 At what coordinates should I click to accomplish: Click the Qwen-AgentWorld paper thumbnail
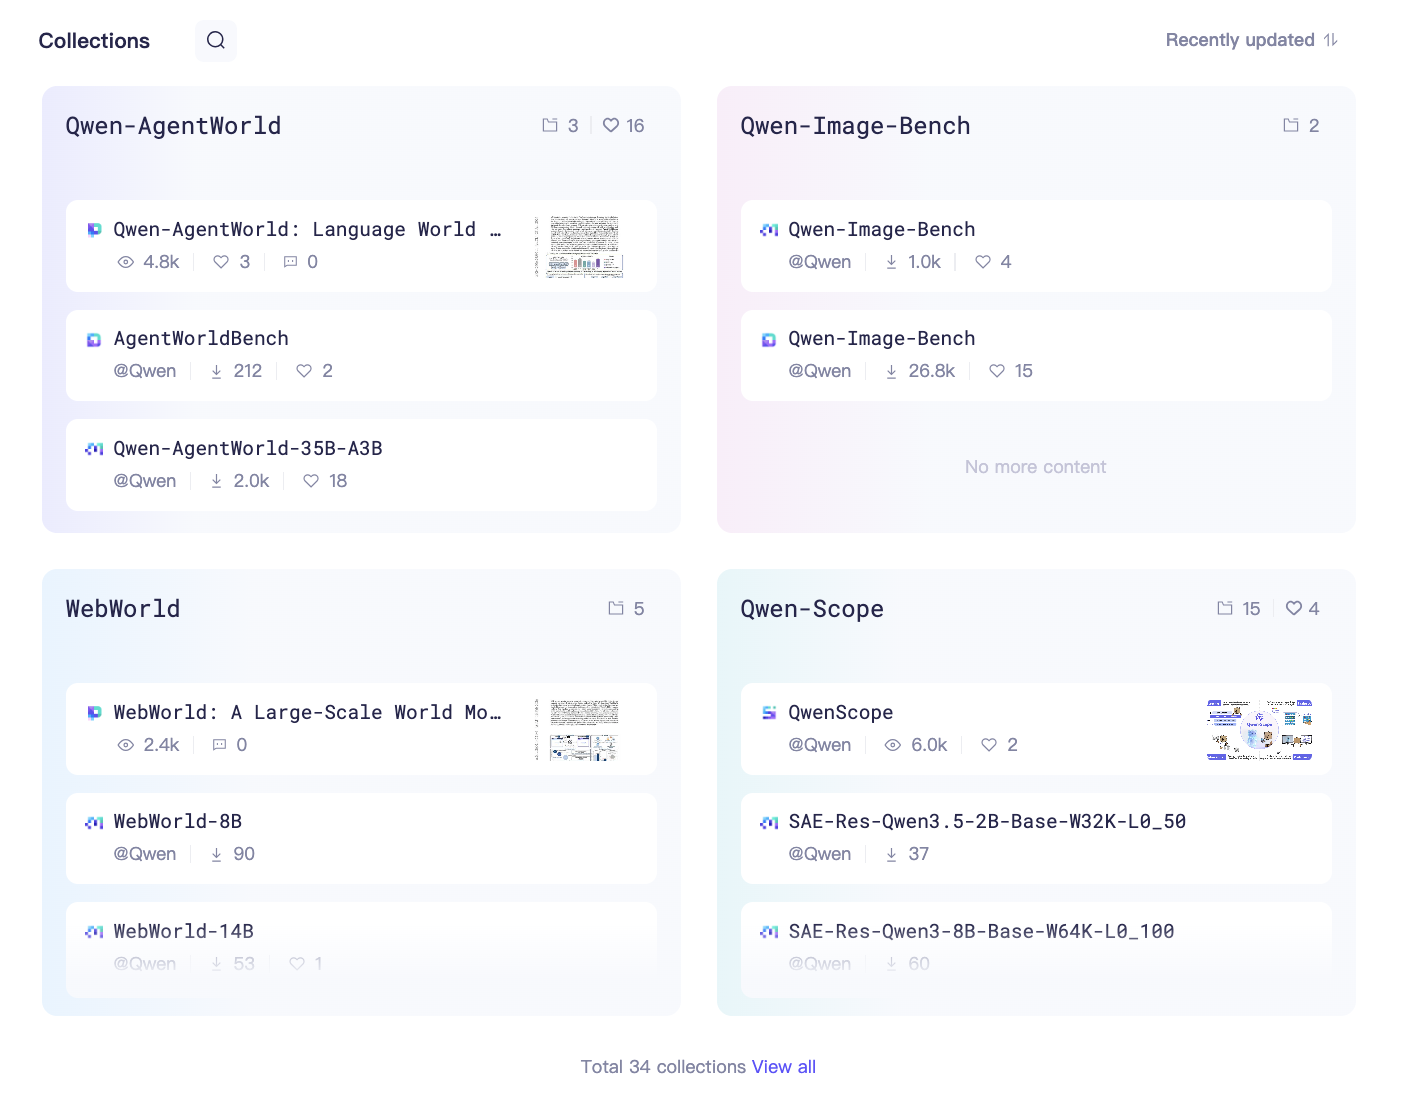579,246
